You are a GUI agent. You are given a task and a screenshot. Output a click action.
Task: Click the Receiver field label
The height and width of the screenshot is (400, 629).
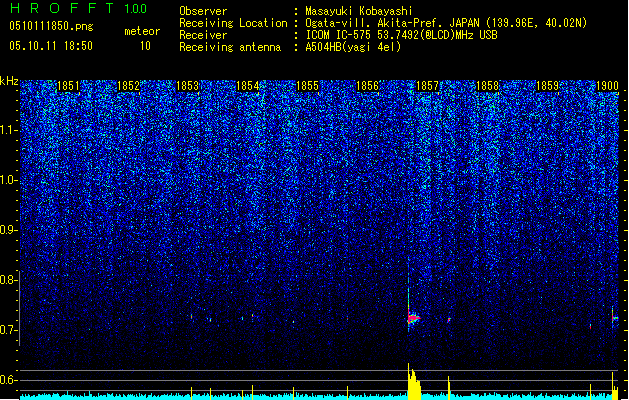[x=203, y=35]
